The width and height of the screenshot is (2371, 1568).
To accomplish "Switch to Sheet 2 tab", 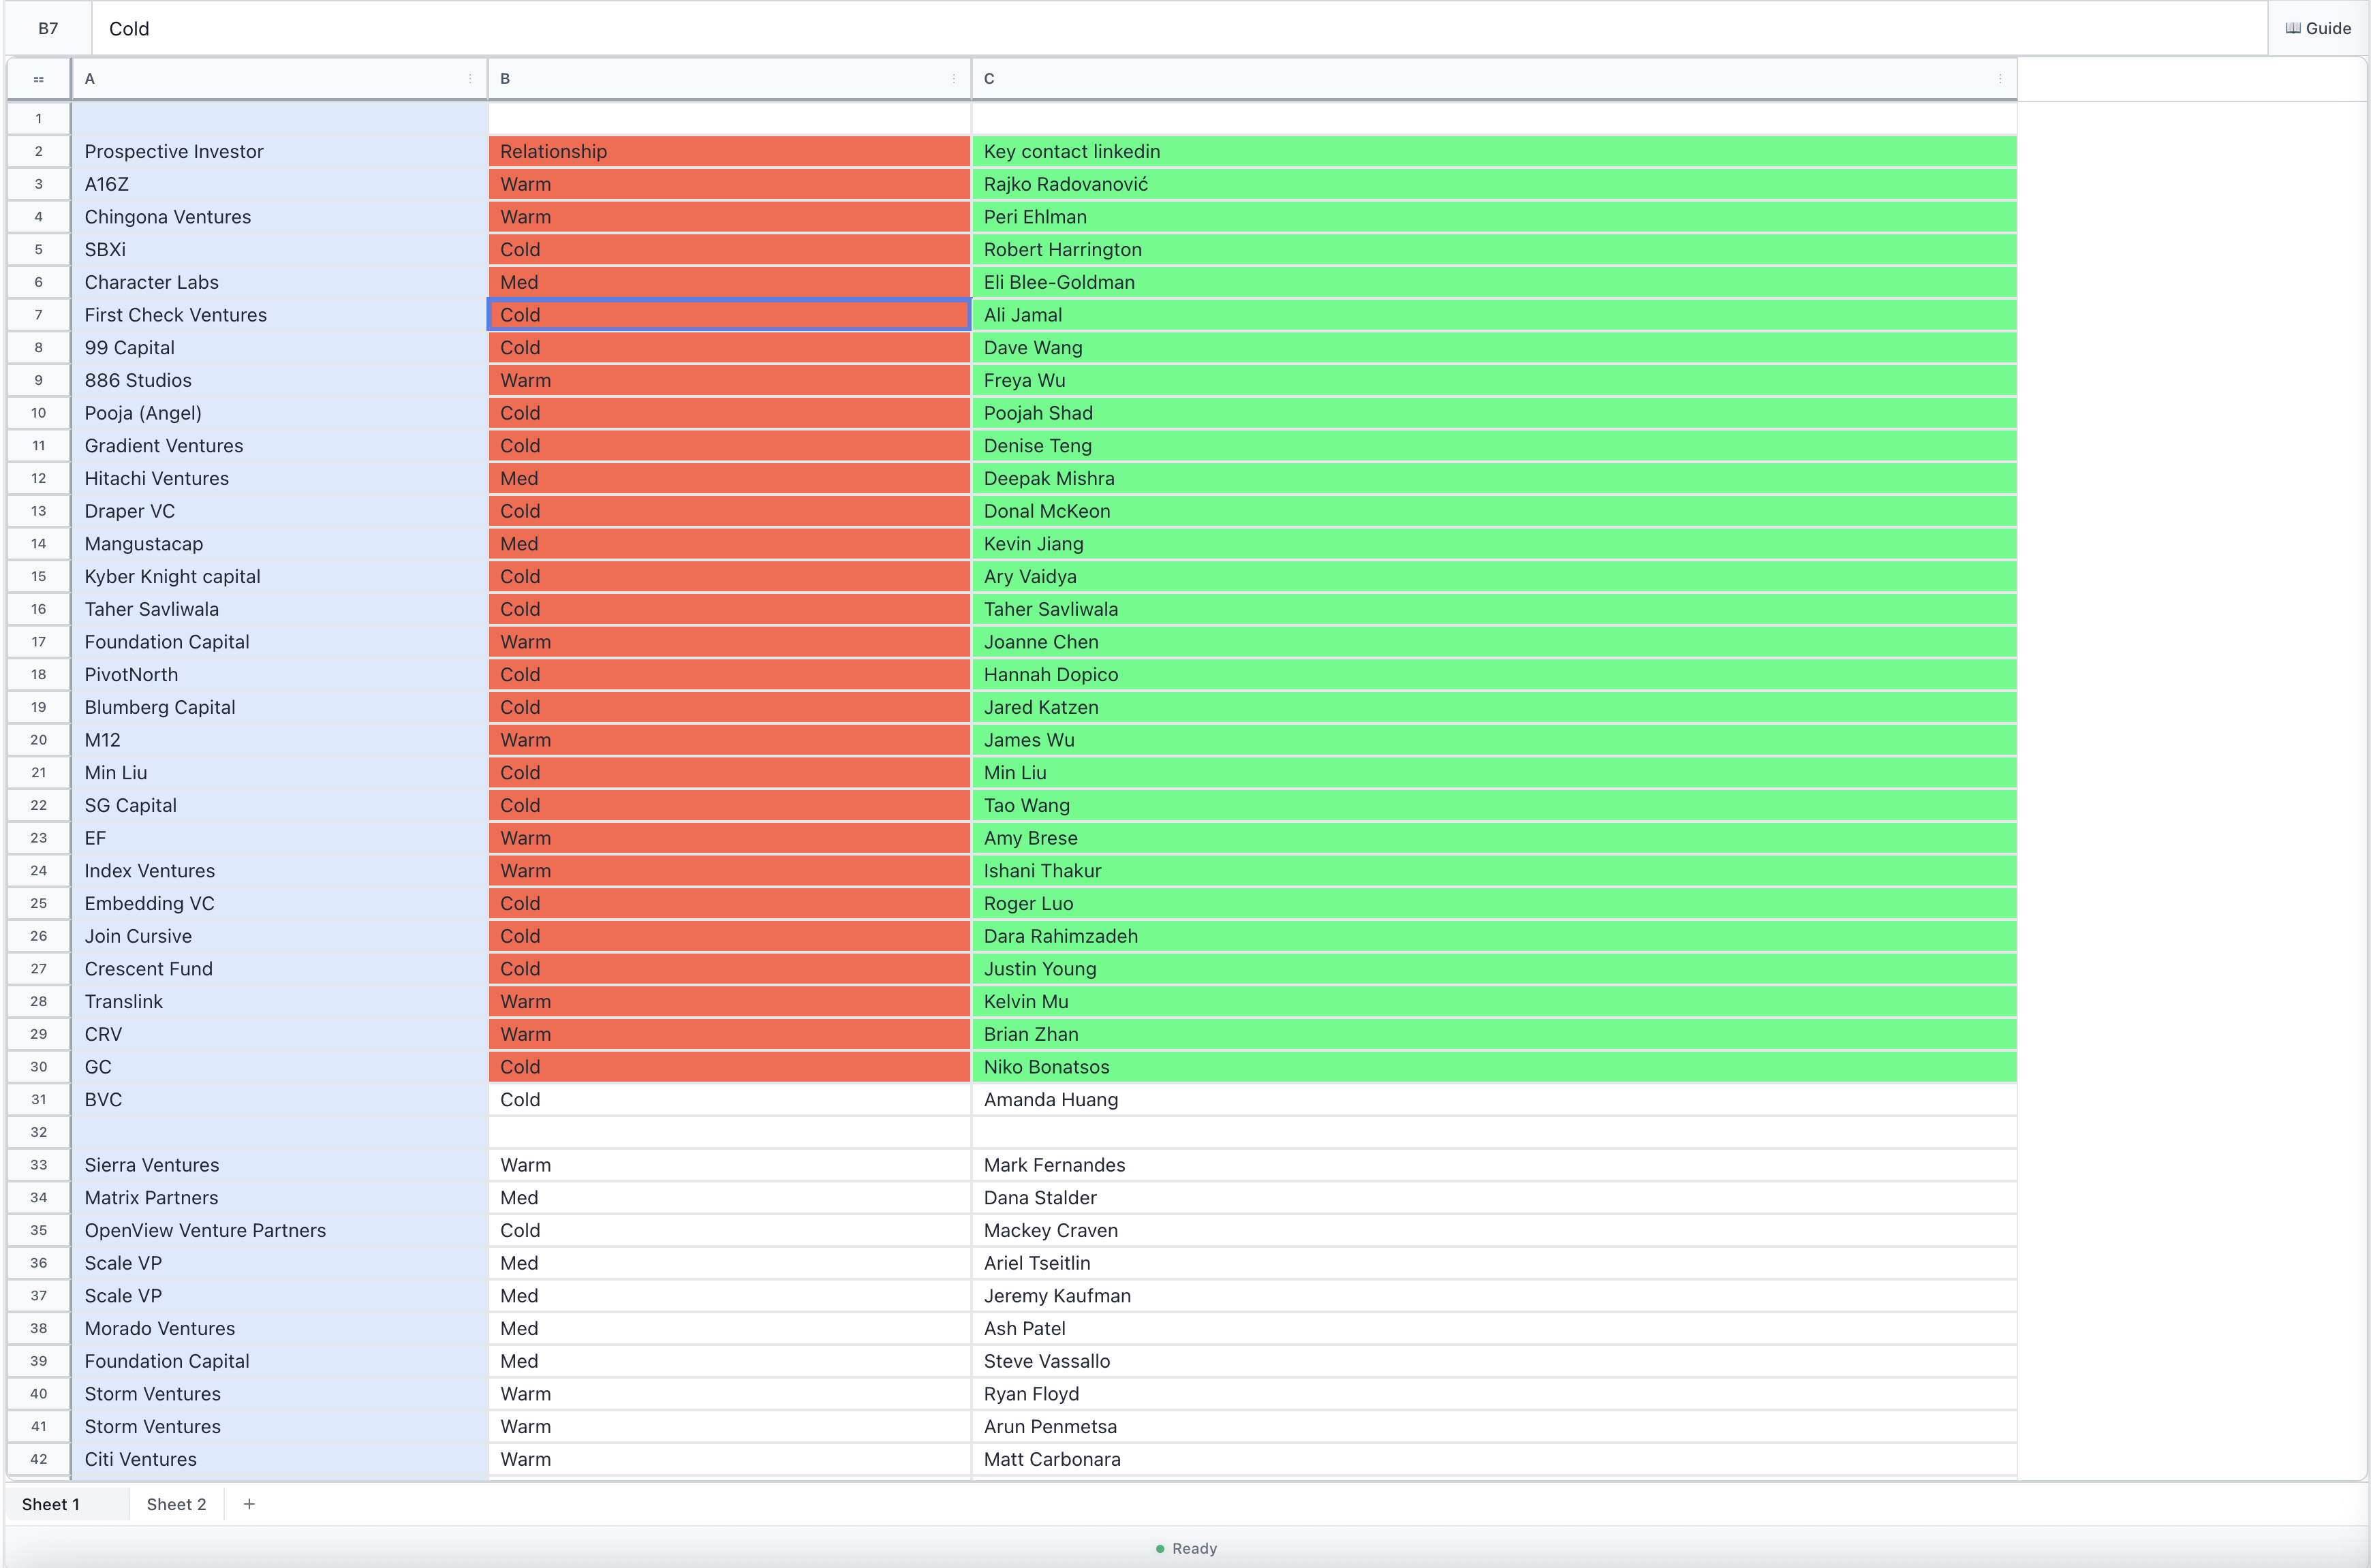I will [x=176, y=1504].
